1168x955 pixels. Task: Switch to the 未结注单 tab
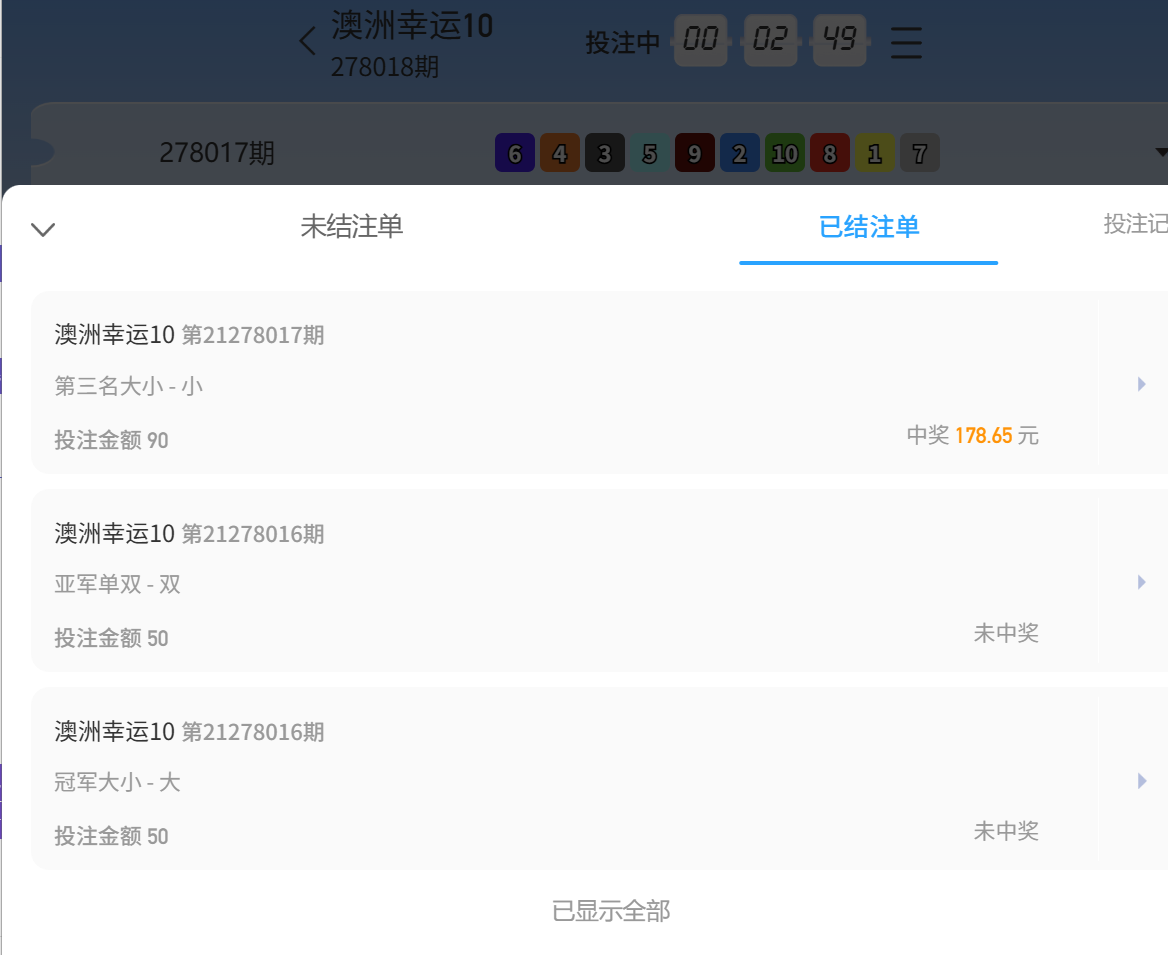(x=353, y=227)
